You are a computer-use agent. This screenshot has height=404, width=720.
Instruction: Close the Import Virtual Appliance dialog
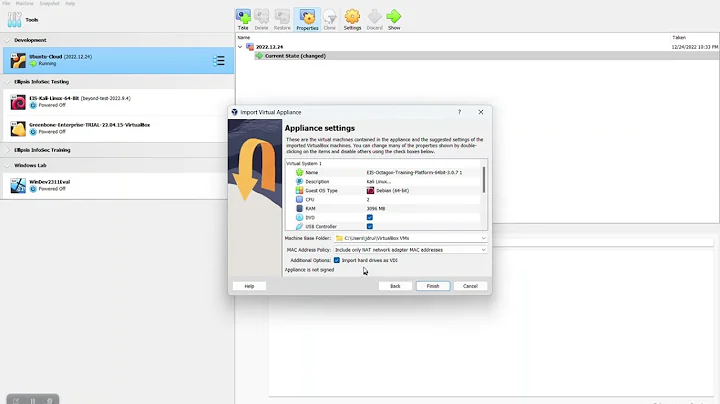click(x=481, y=112)
